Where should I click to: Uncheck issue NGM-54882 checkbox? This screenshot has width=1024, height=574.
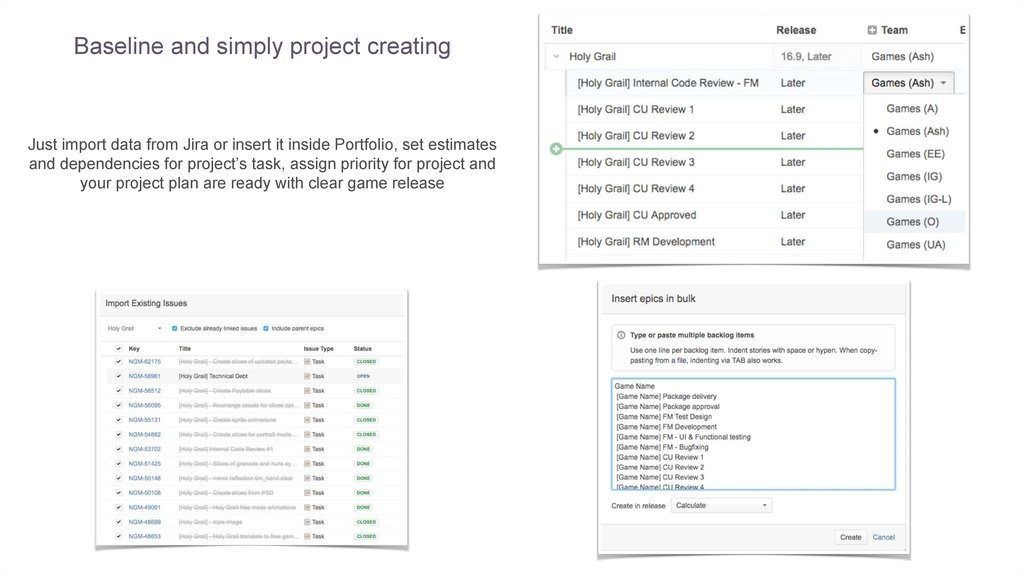point(118,434)
